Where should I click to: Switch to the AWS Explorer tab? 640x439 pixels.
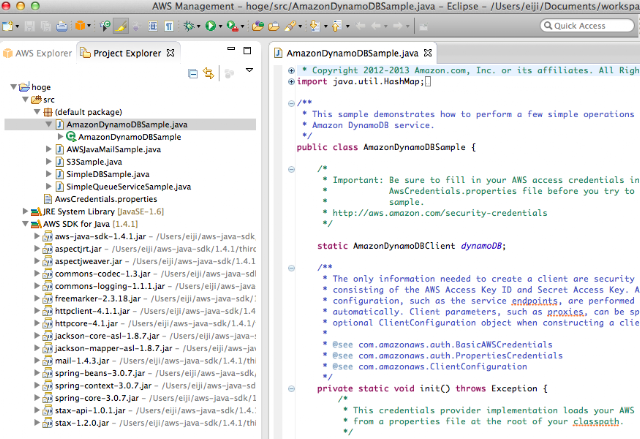(37, 53)
